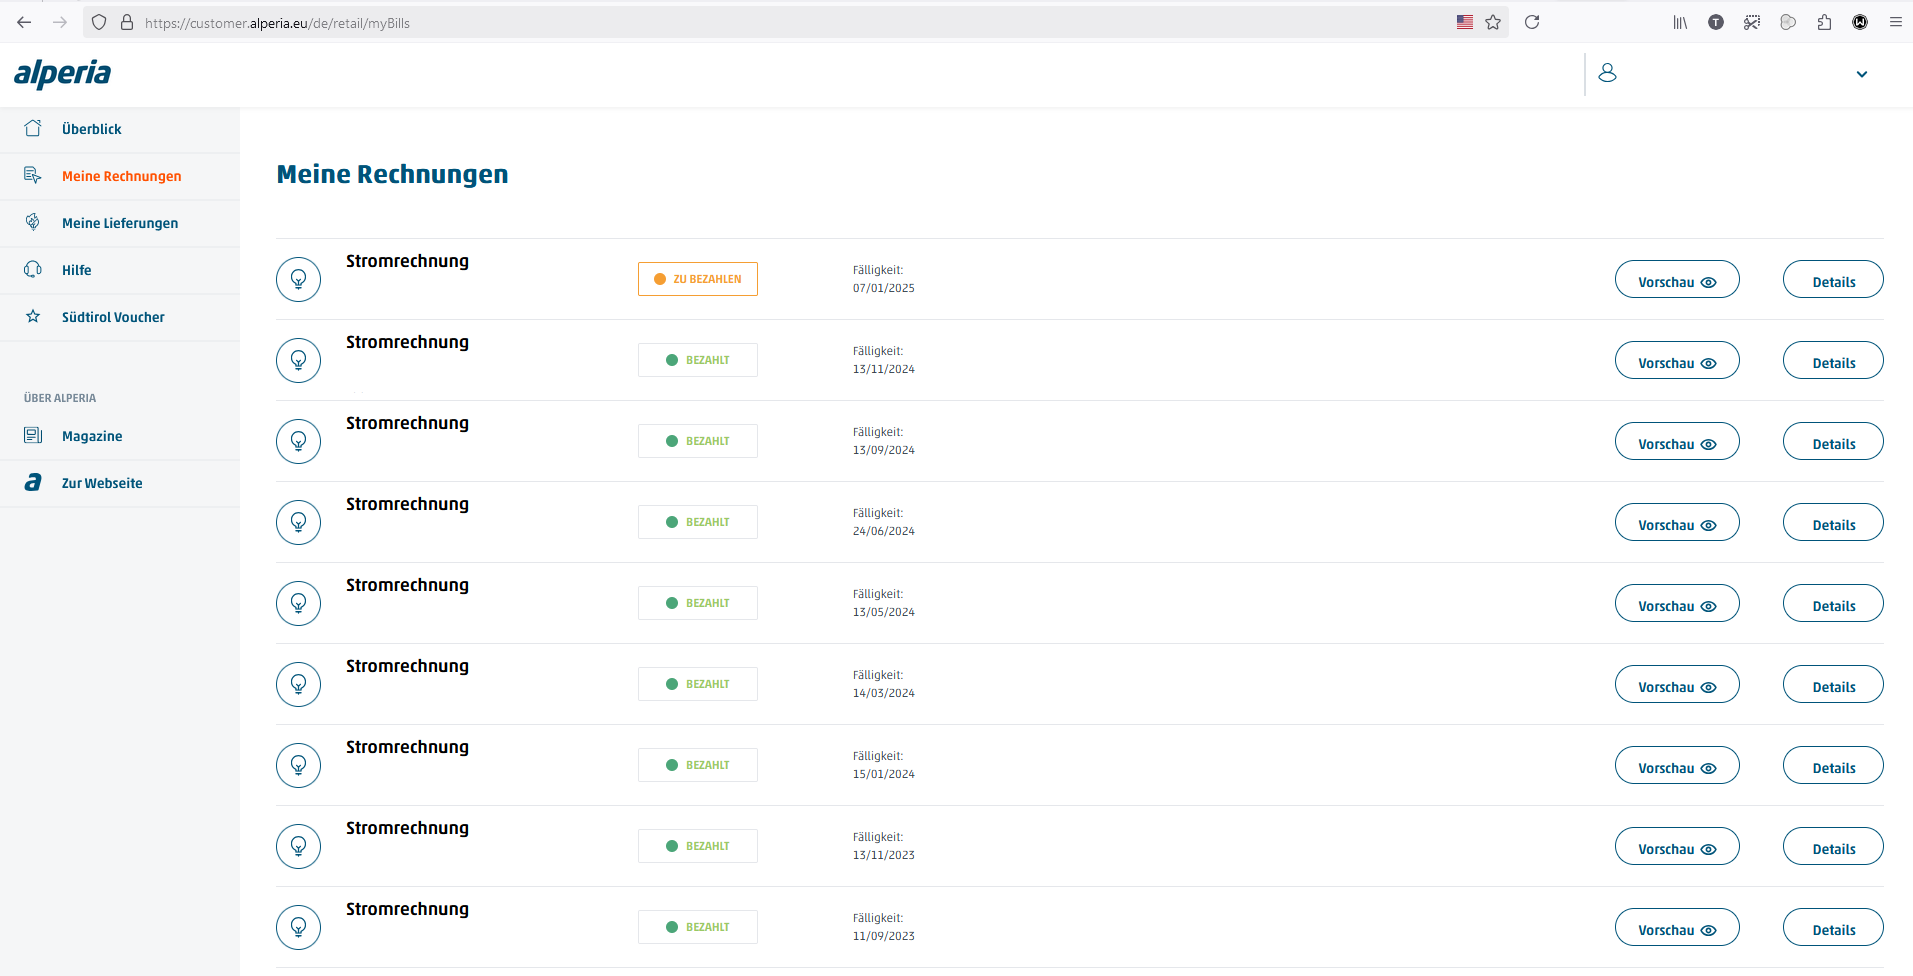Visit Zur Webseite link

click(x=101, y=483)
